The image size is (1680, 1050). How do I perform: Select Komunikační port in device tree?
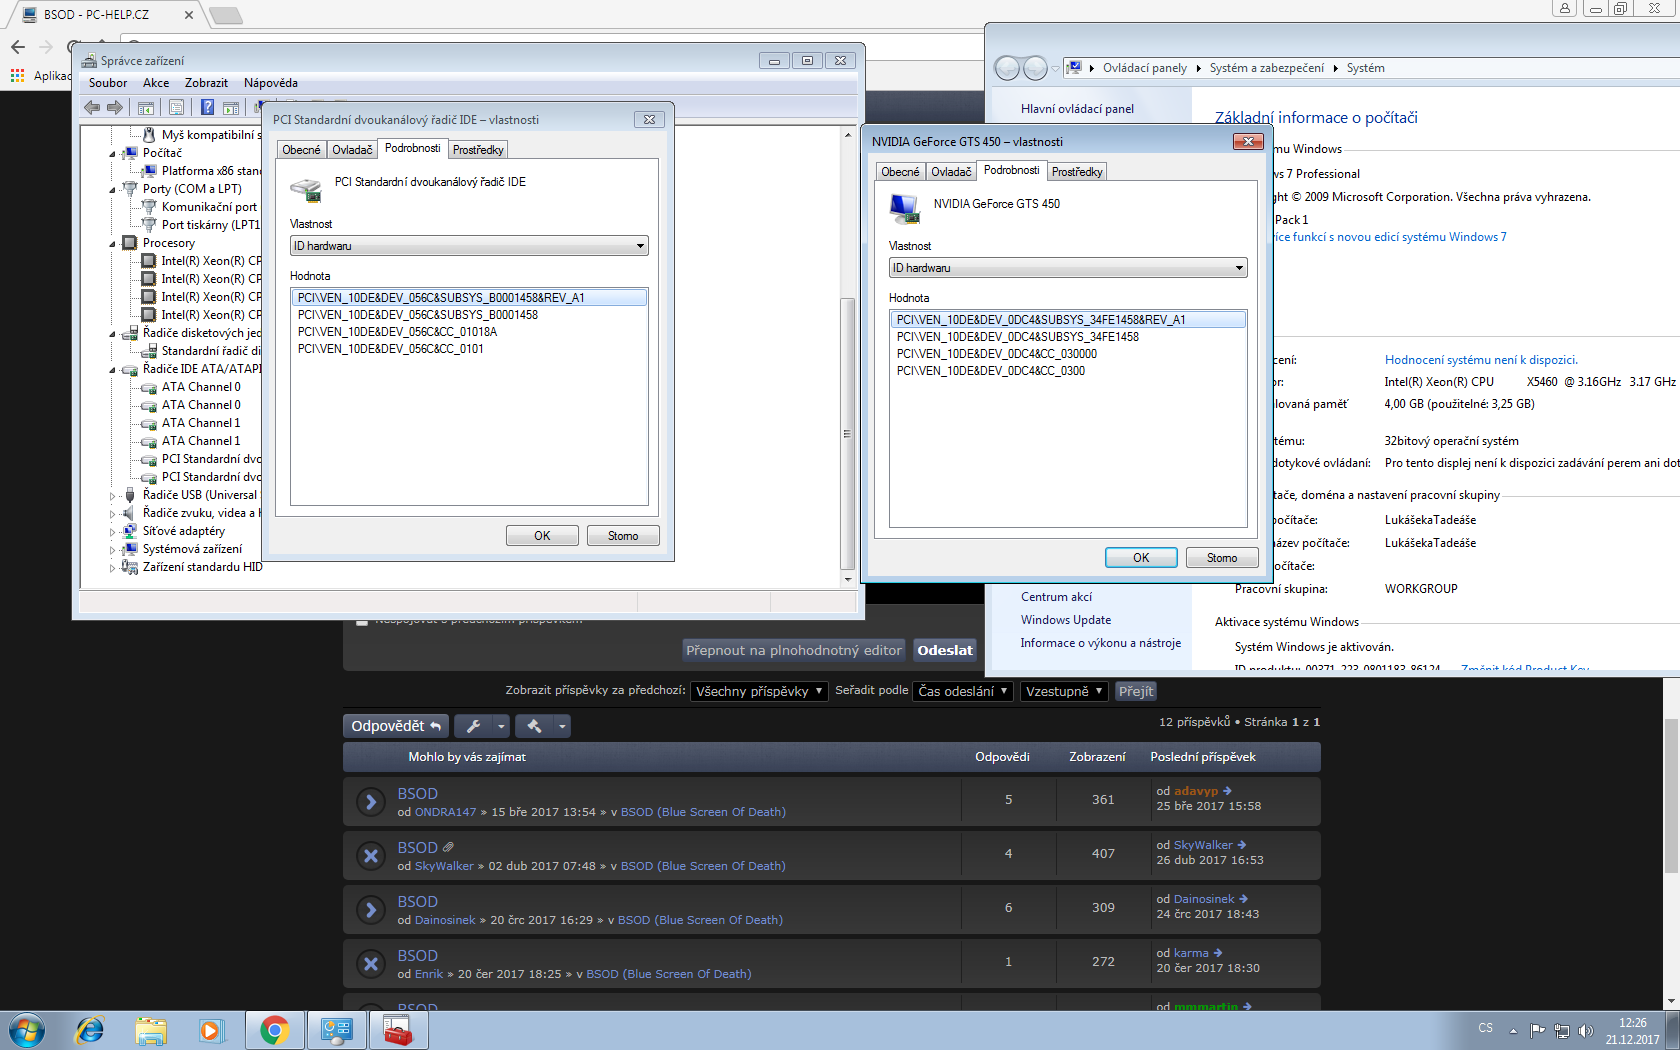[x=209, y=207]
